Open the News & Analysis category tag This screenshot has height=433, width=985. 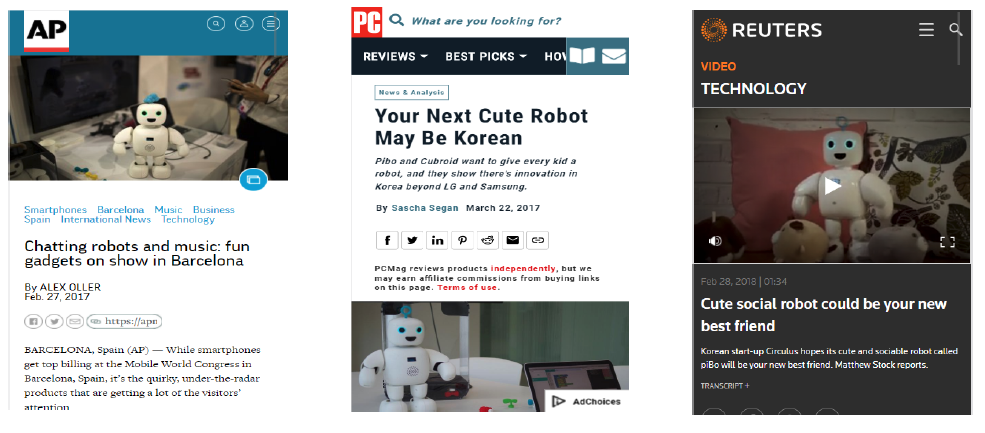tap(411, 92)
